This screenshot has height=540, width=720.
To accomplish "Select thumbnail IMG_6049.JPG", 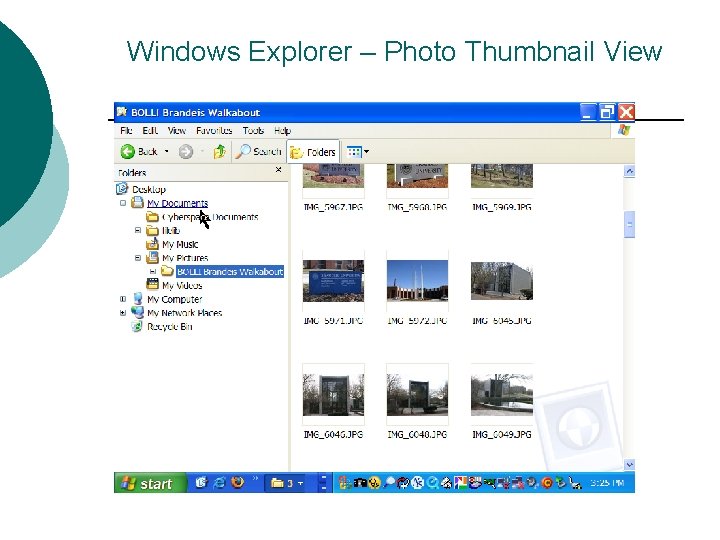I will [502, 394].
